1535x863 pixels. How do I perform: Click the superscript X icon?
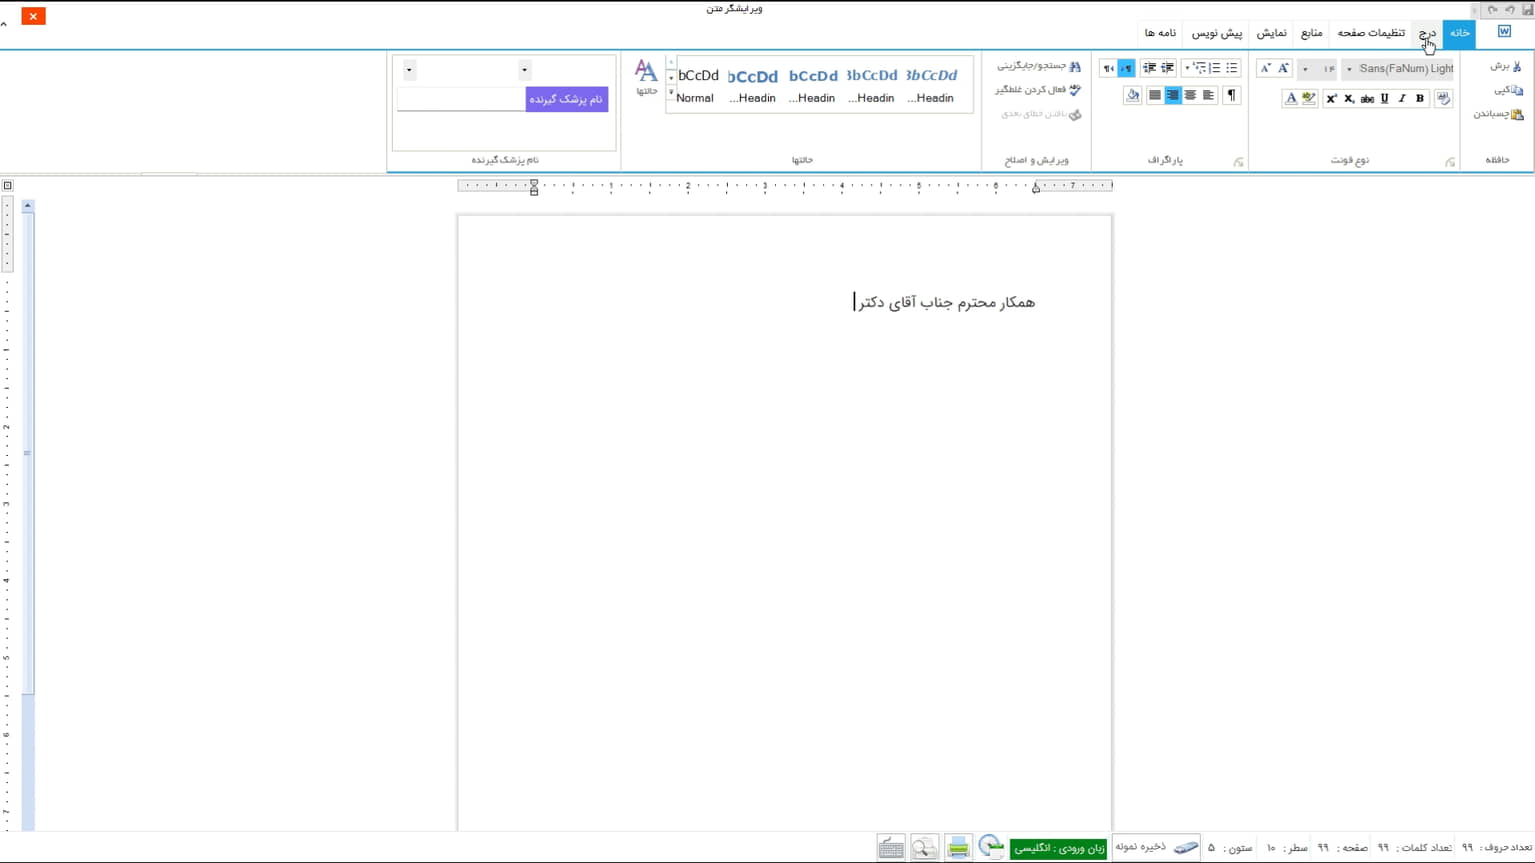[x=1331, y=99]
